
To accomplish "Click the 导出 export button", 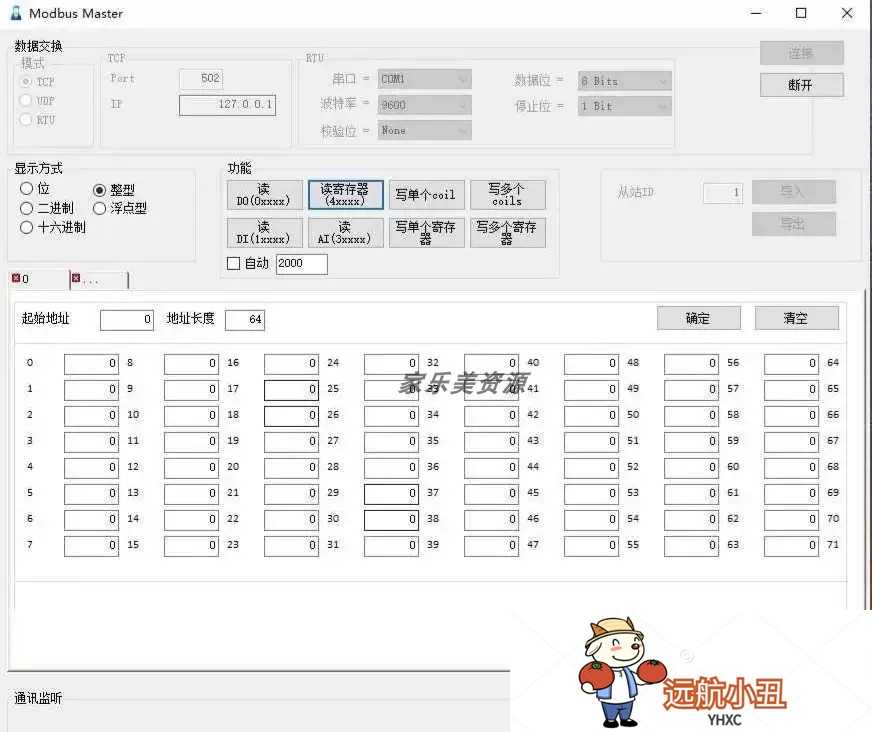I will [794, 224].
